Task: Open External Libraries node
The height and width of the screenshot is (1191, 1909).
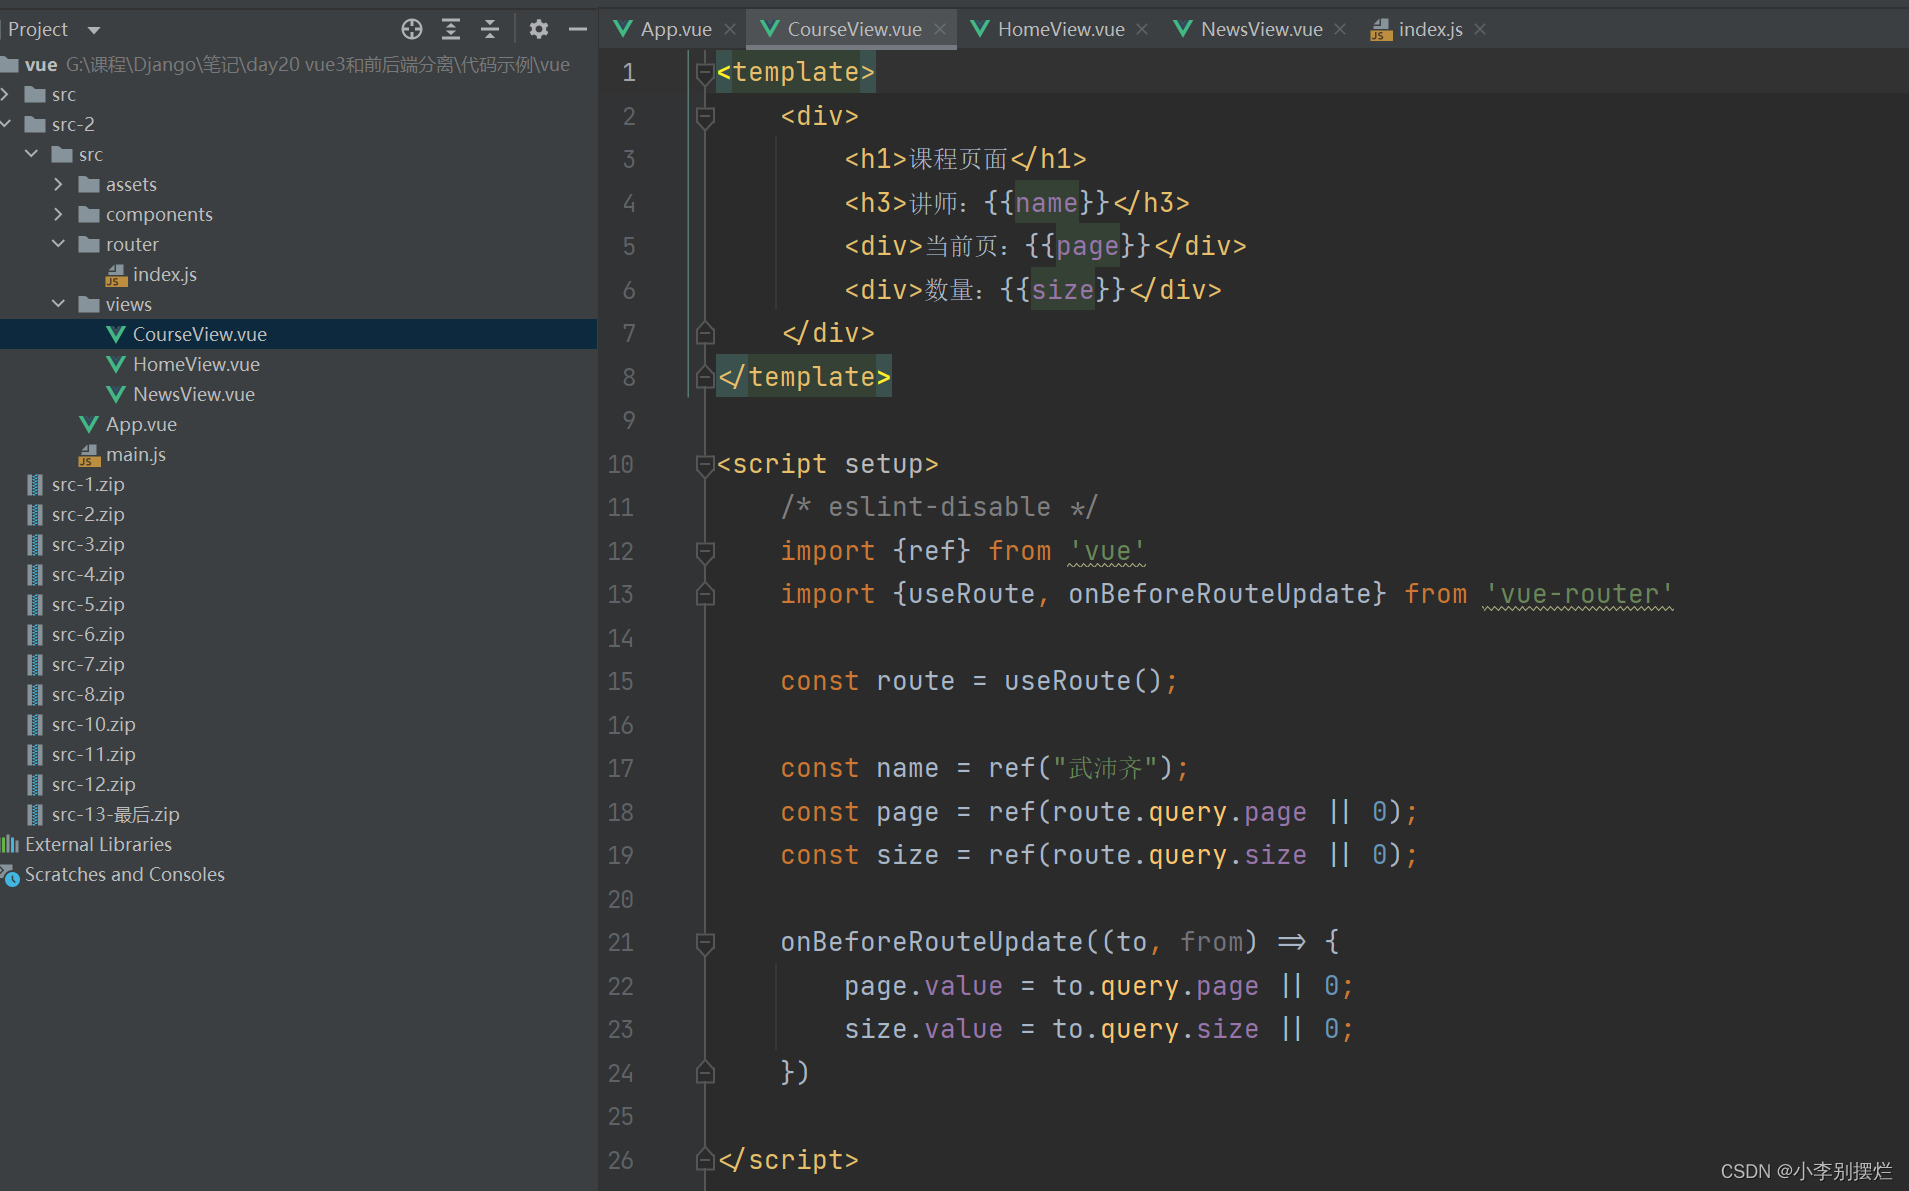Action: click(x=298, y=844)
